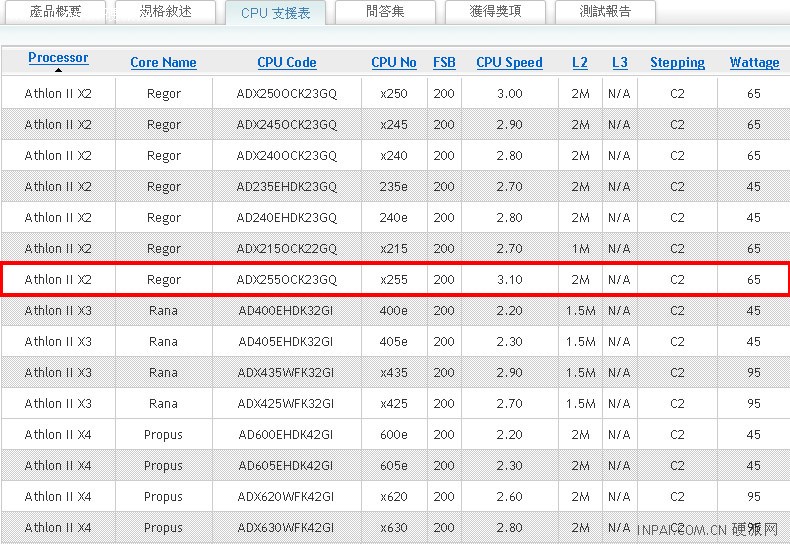Click Rana in the 400e row

tap(163, 310)
